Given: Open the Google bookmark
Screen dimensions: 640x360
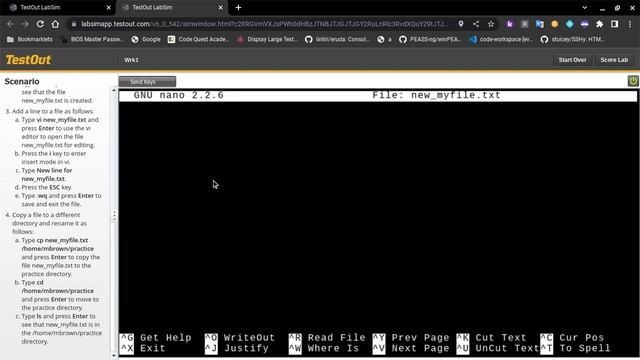Looking at the screenshot, I should tap(146, 39).
